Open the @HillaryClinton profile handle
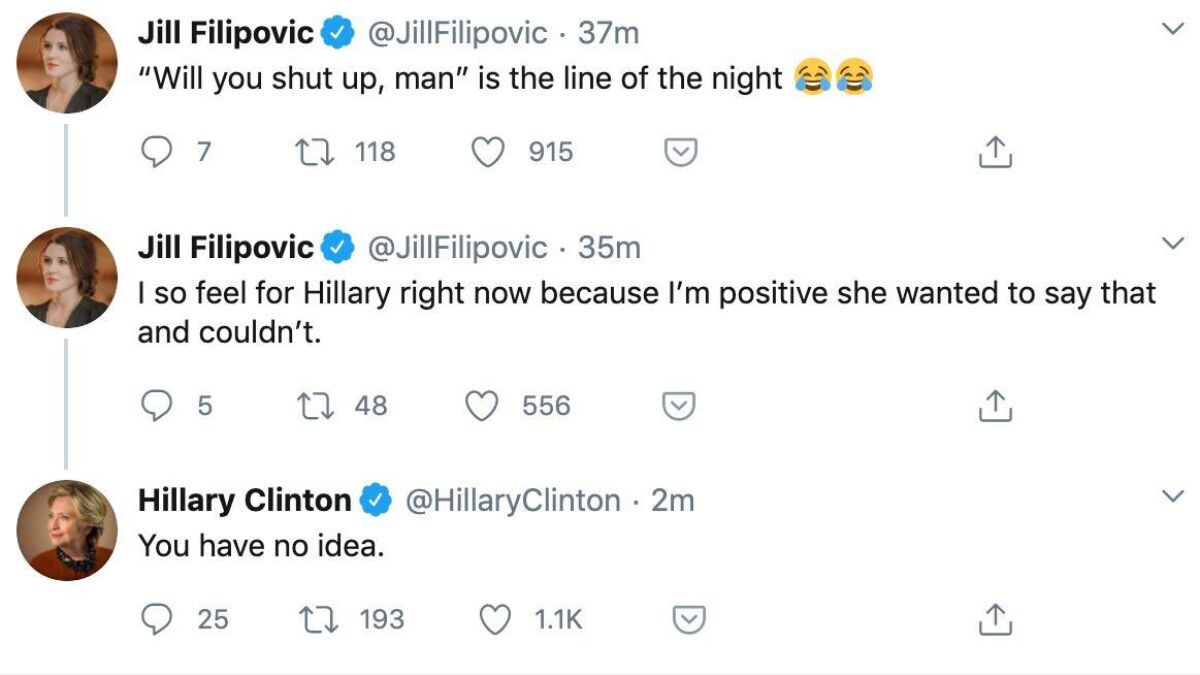This screenshot has width=1200, height=675. click(x=512, y=500)
